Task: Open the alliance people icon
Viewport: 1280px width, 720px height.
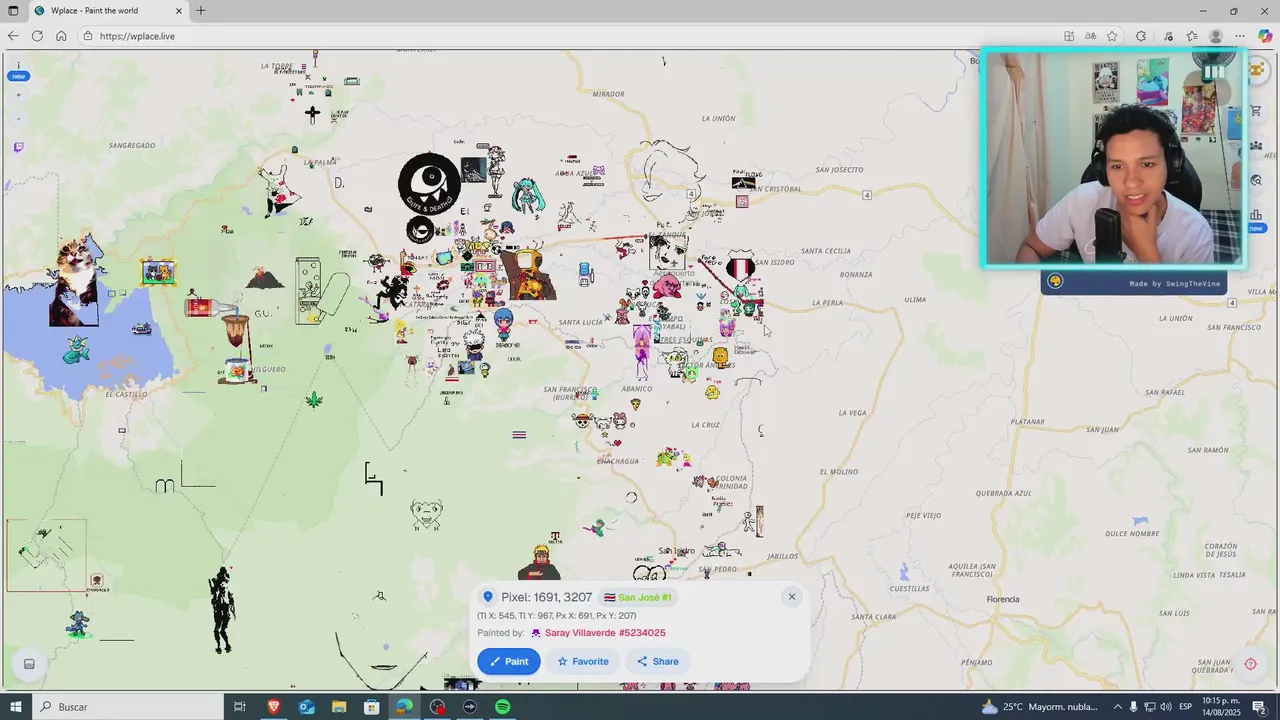Action: click(x=1256, y=146)
